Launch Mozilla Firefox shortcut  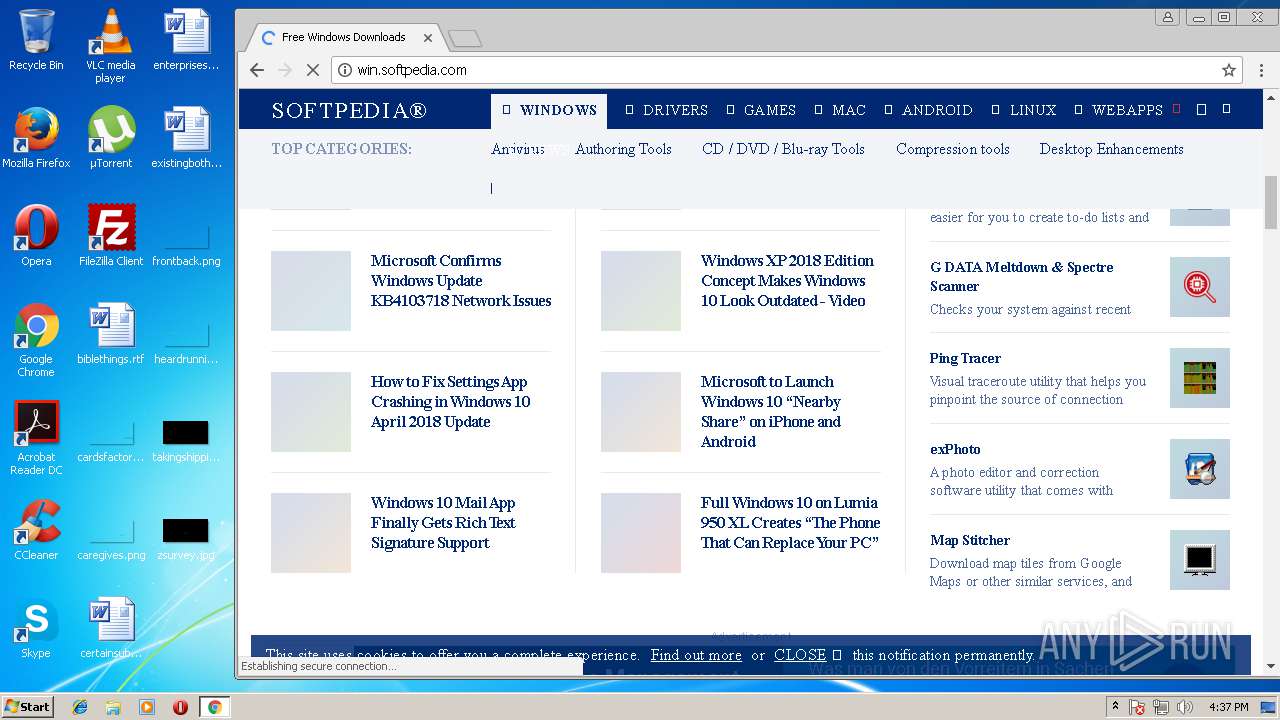(36, 138)
